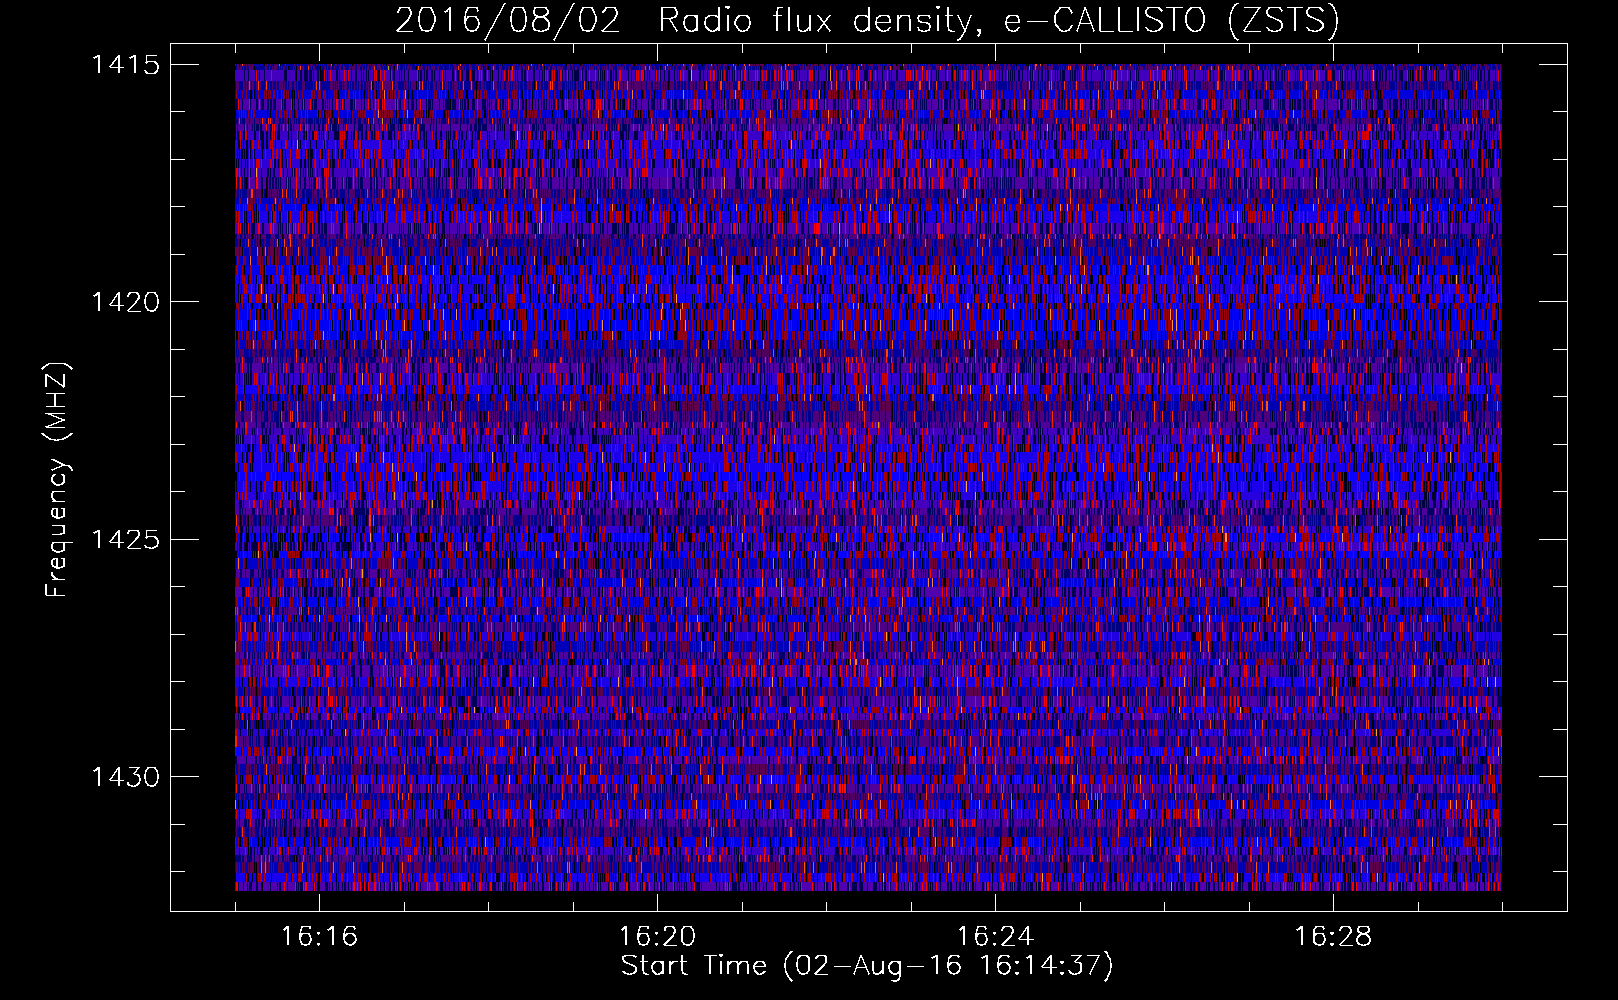The height and width of the screenshot is (1000, 1618).
Task: Click the 1425 frequency tick label
Action: click(x=126, y=540)
